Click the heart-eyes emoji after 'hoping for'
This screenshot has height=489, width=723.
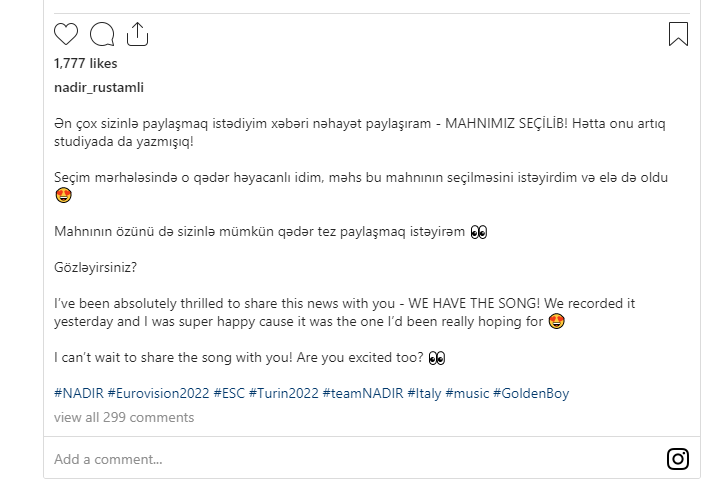pos(557,322)
